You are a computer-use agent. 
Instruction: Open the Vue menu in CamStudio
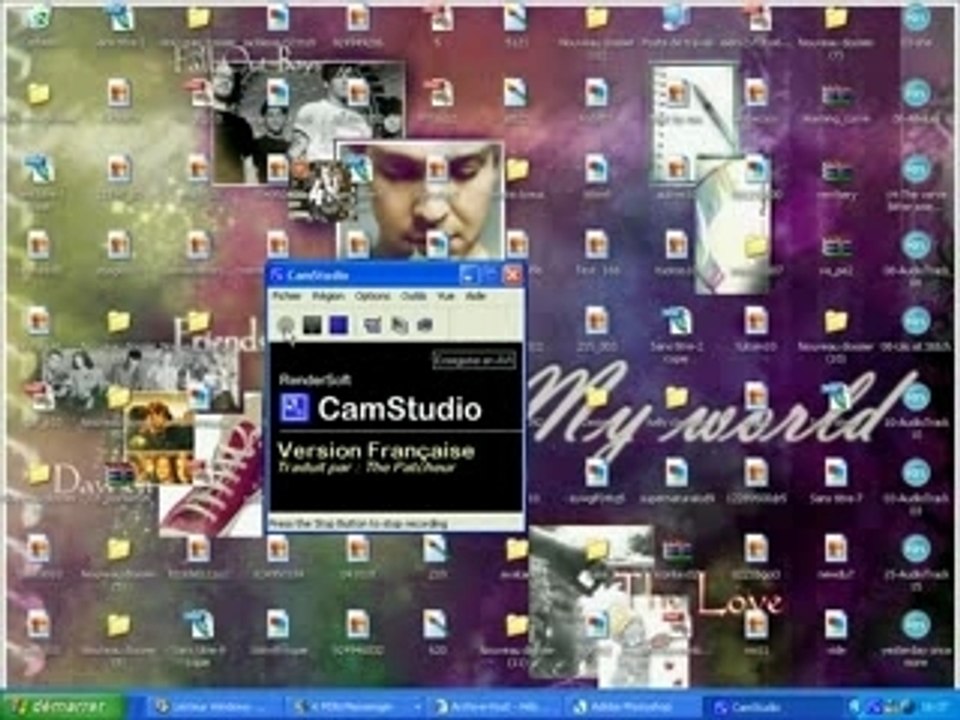coord(445,296)
